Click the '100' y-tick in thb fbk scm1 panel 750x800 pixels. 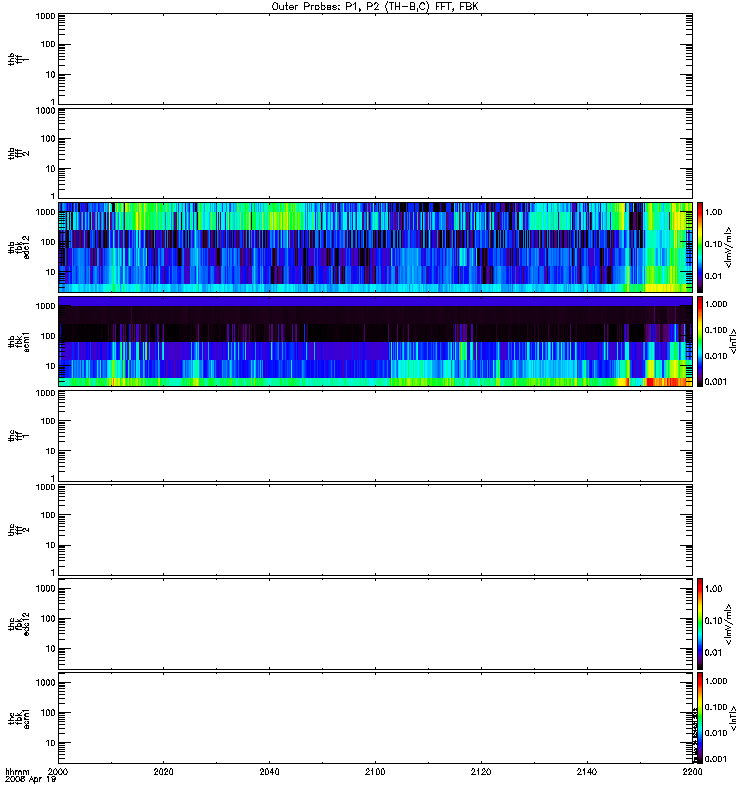(50, 336)
